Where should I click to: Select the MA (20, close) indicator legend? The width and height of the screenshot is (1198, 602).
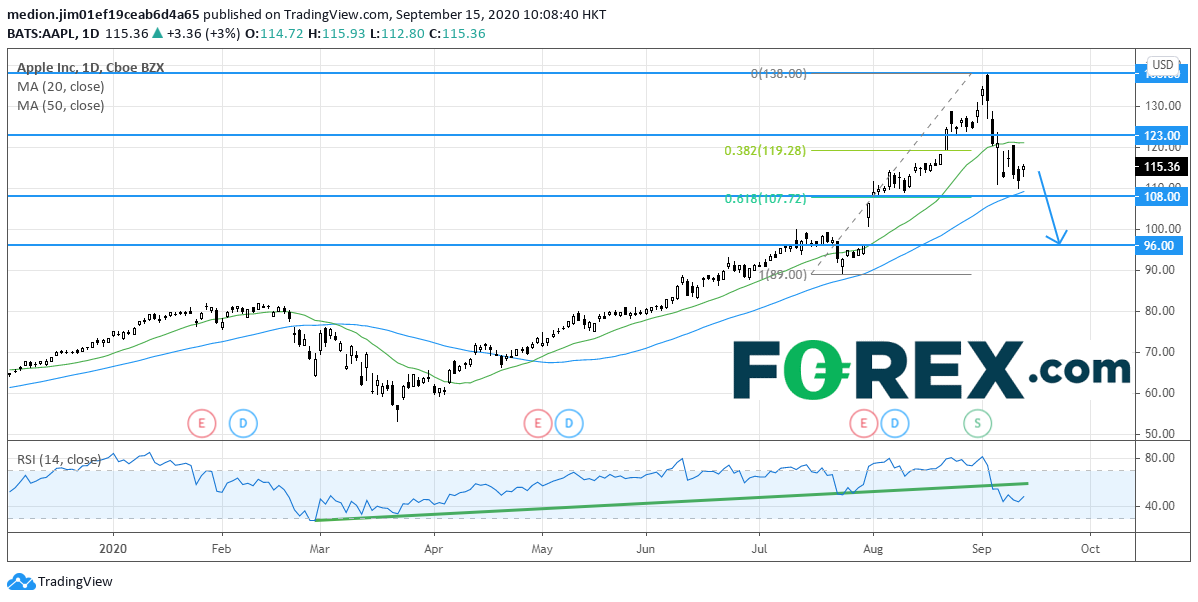coord(60,86)
